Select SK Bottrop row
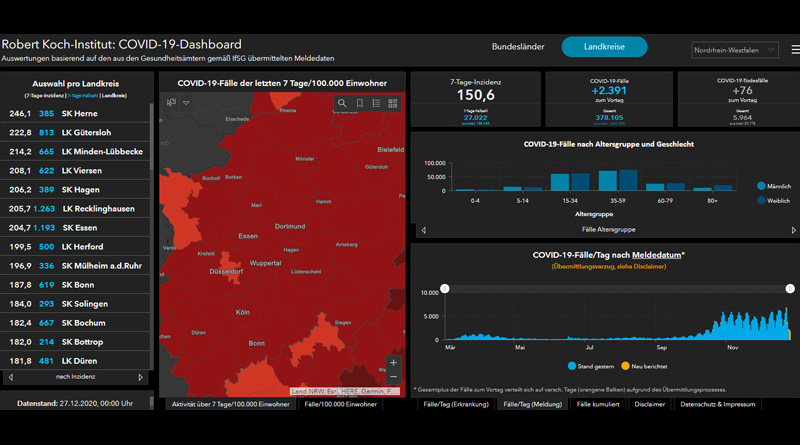This screenshot has height=445, width=800. click(76, 342)
